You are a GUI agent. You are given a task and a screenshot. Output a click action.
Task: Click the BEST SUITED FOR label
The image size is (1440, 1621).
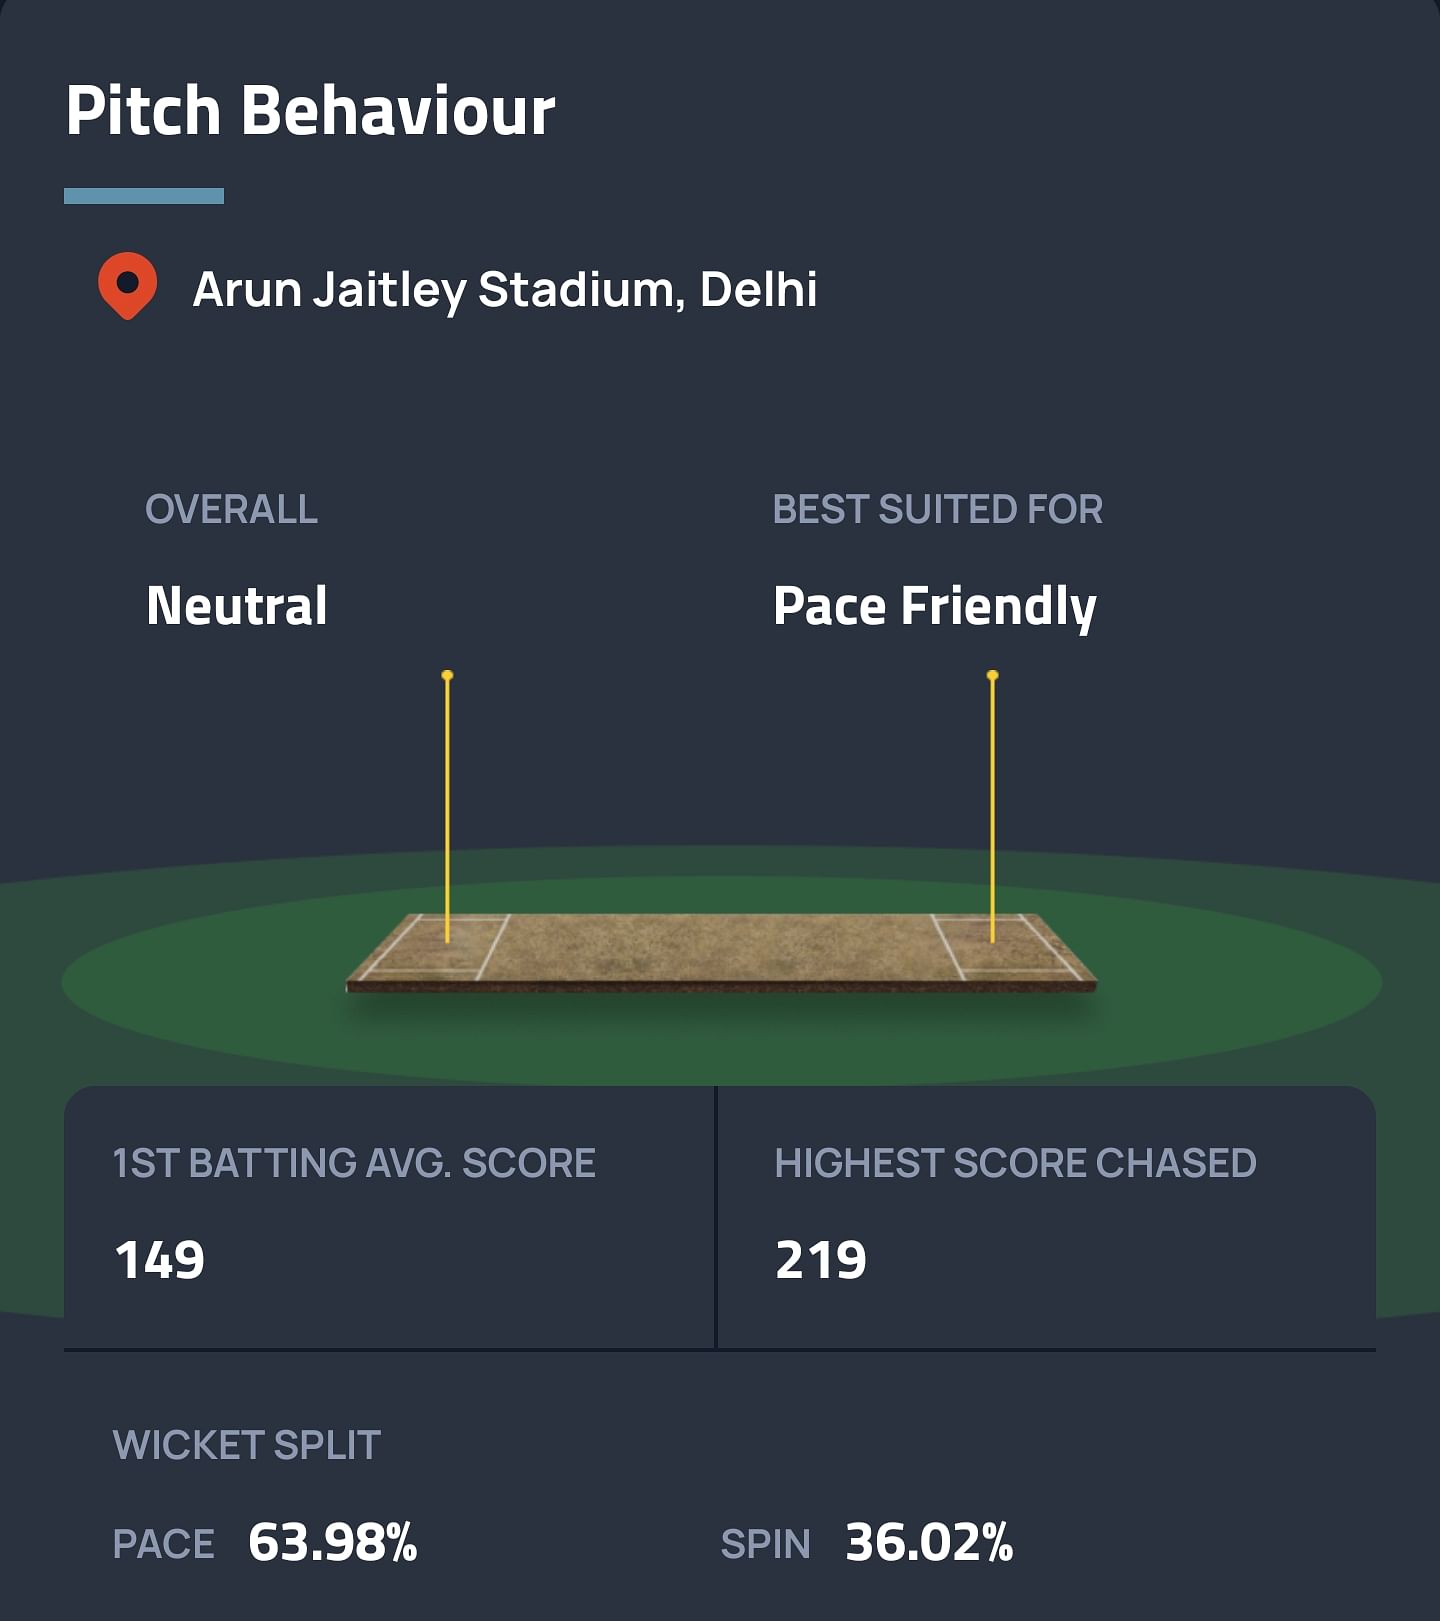pos(937,509)
